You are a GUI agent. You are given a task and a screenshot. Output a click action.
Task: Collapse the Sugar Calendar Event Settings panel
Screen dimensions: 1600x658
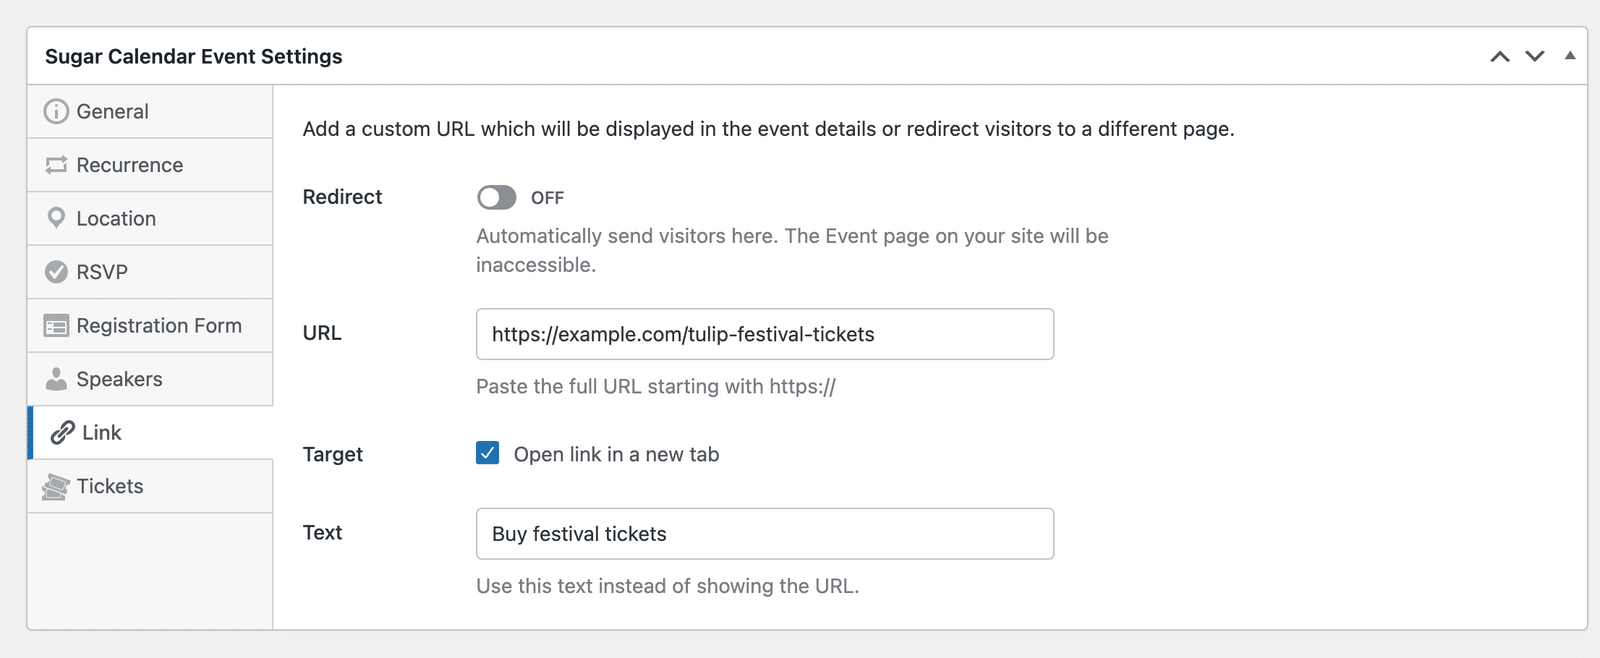click(x=1570, y=56)
